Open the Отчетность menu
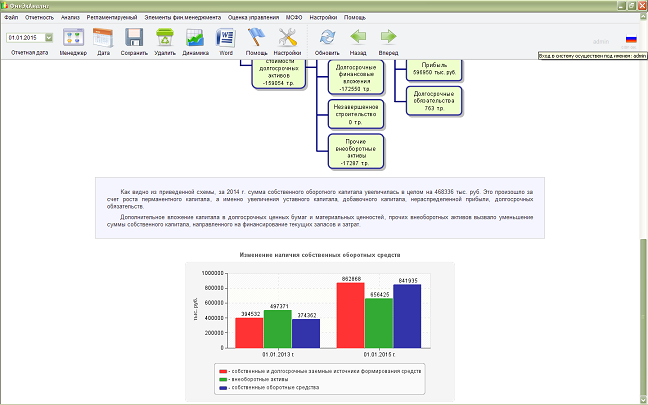 [x=39, y=17]
